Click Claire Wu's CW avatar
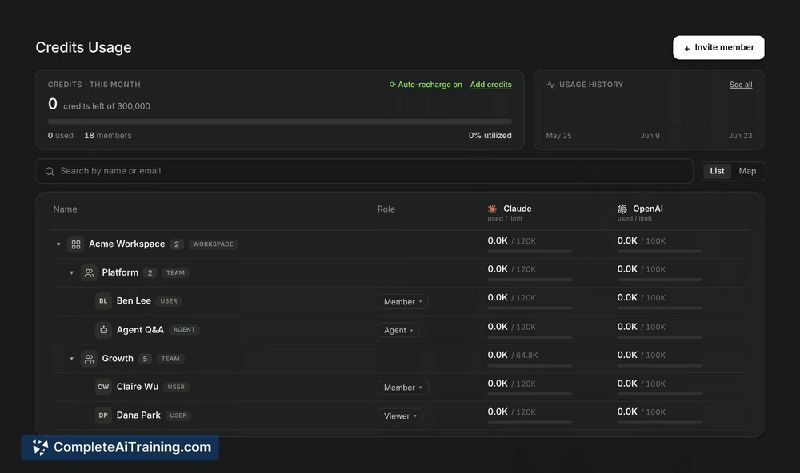800x473 pixels. click(103, 387)
